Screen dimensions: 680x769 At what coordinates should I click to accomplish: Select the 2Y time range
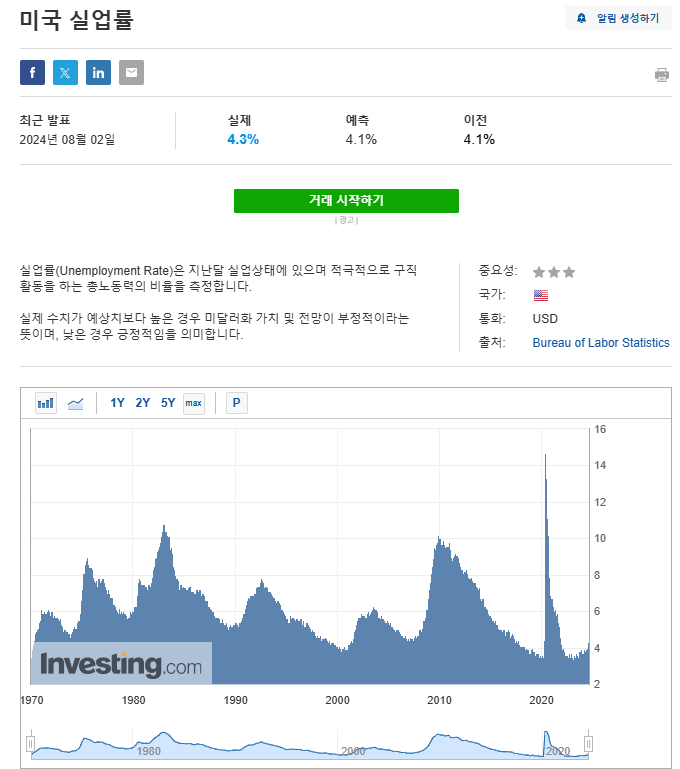click(143, 403)
